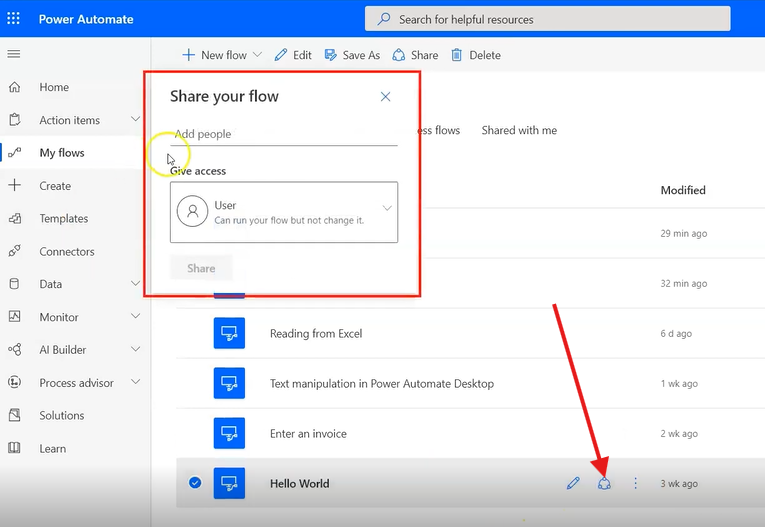Click the Templates icon in the sidebar
The image size is (765, 527).
15,219
